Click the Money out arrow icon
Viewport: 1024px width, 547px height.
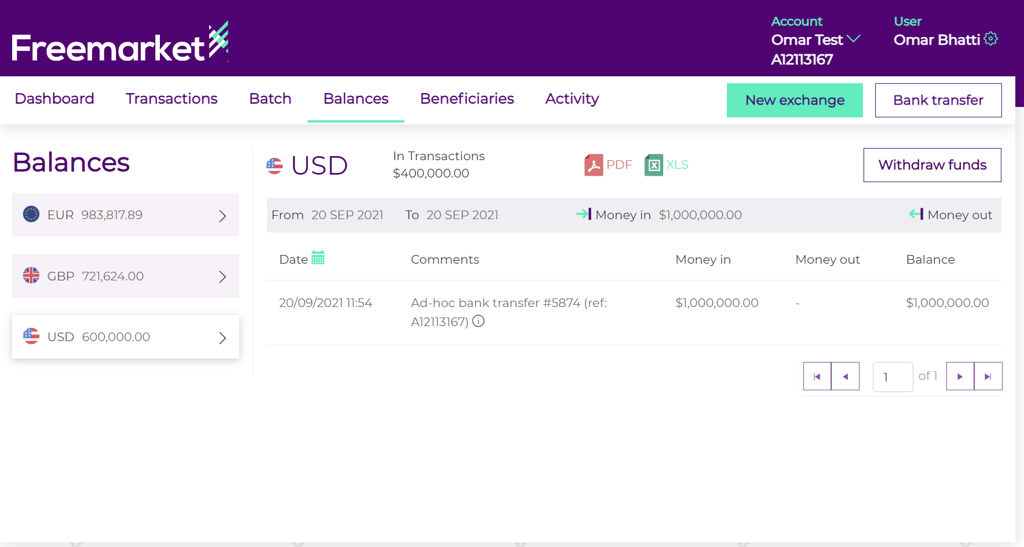tap(916, 213)
